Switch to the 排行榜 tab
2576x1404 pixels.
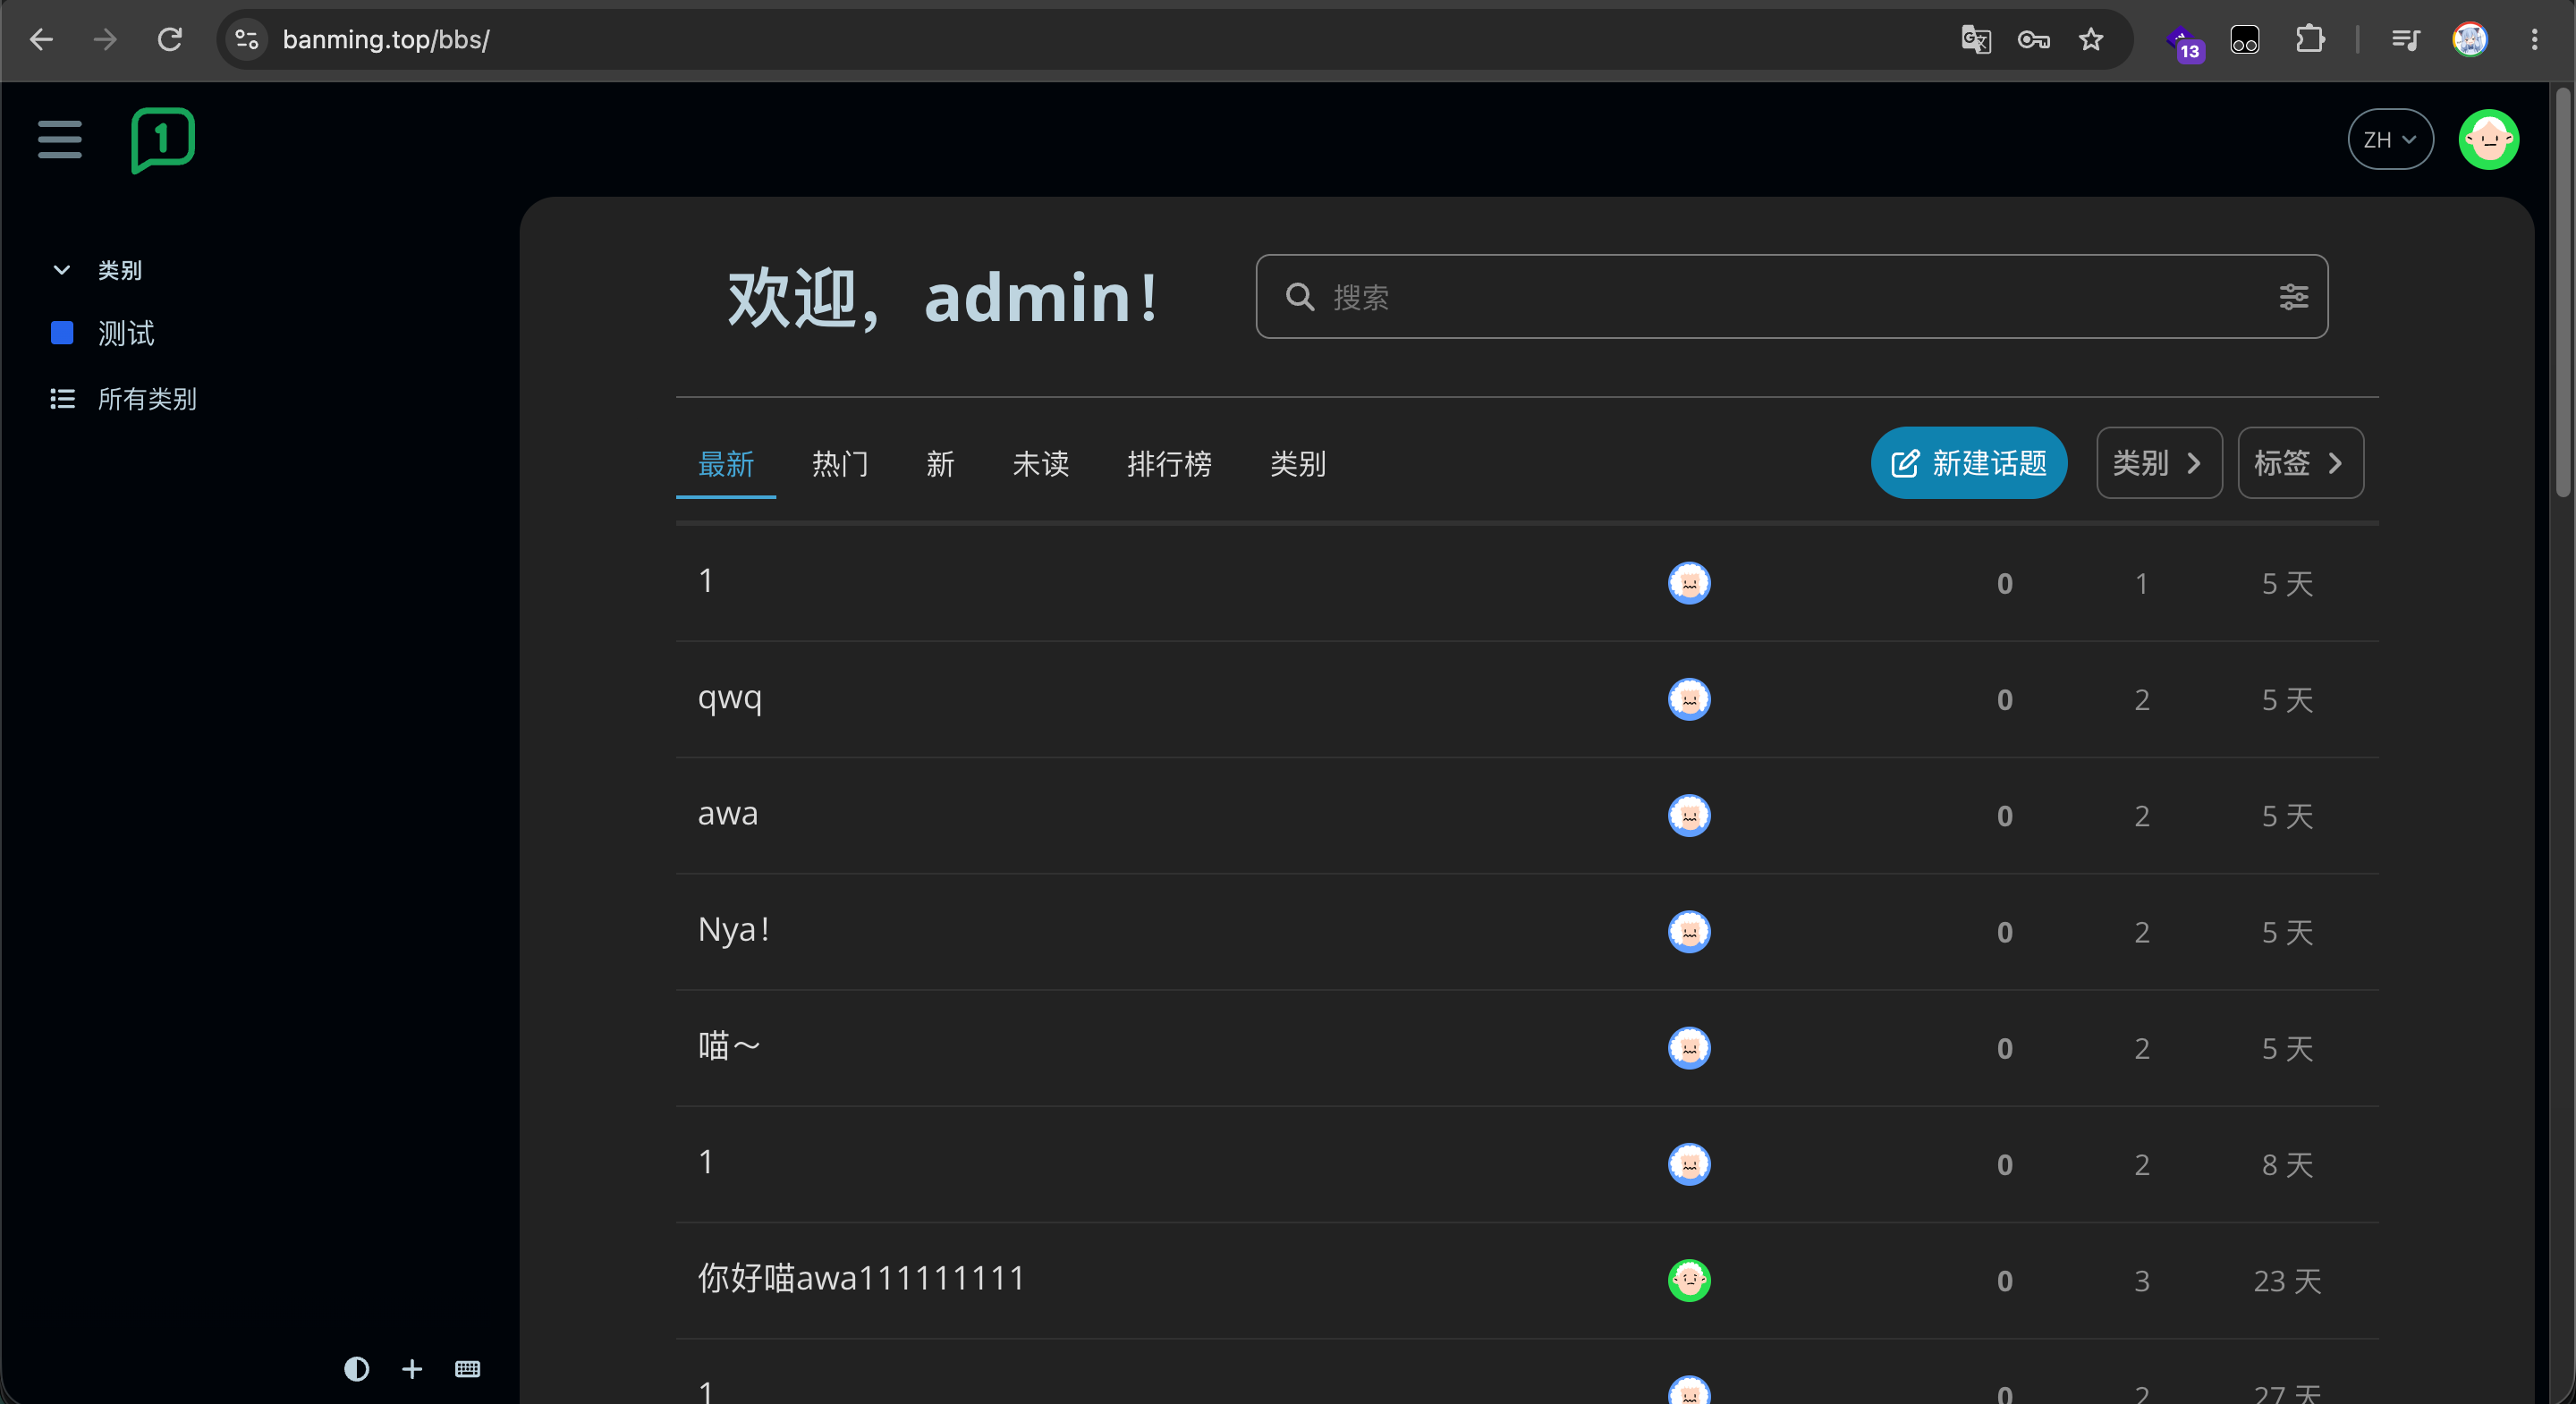[1169, 463]
